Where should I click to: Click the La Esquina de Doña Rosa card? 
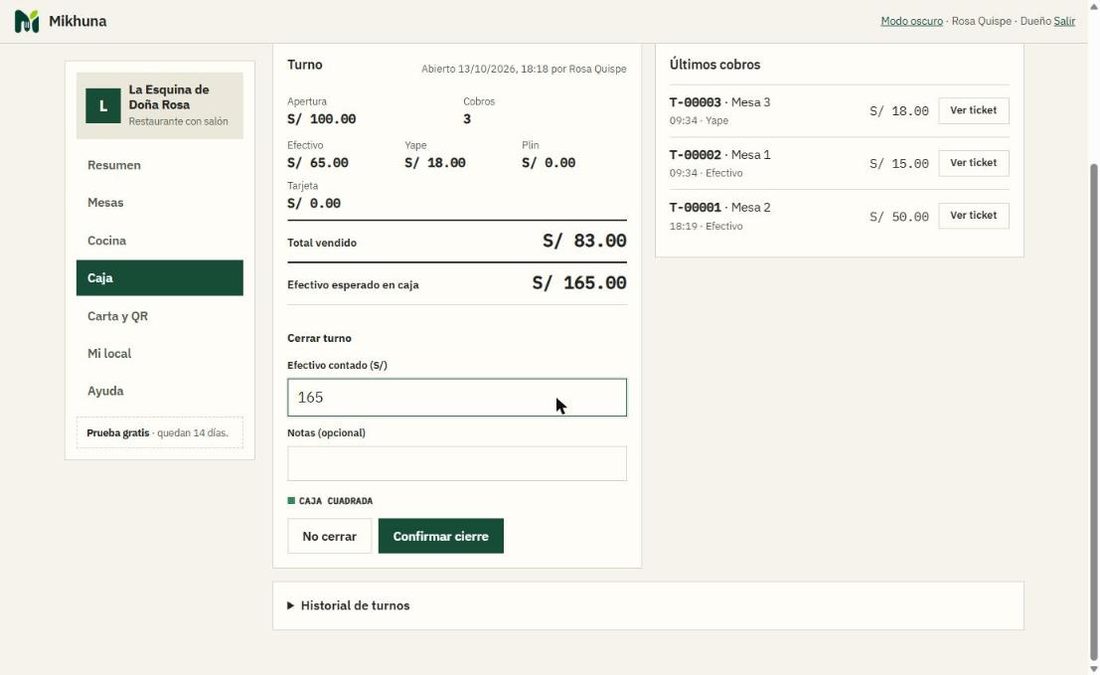pos(160,105)
